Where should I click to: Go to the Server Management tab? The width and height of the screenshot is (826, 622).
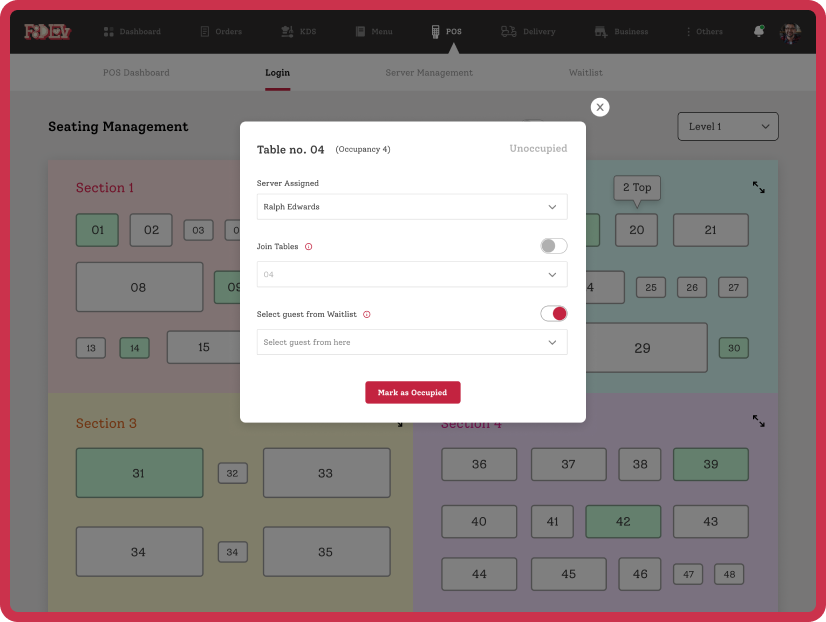429,73
